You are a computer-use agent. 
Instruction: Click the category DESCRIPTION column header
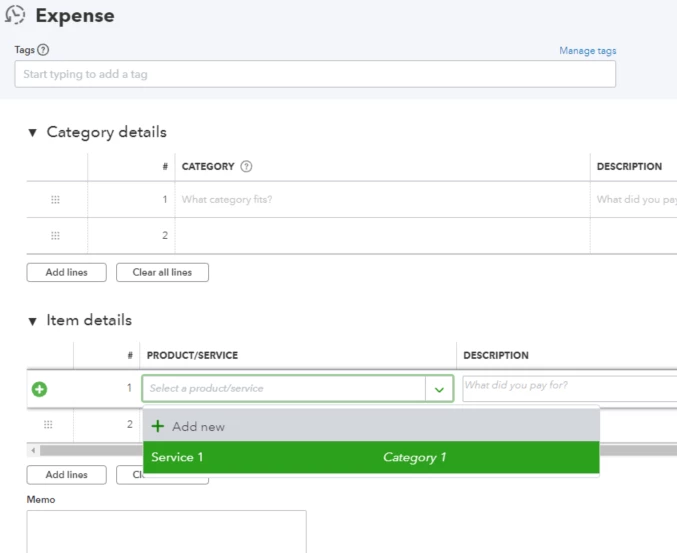pyautogui.click(x=629, y=167)
